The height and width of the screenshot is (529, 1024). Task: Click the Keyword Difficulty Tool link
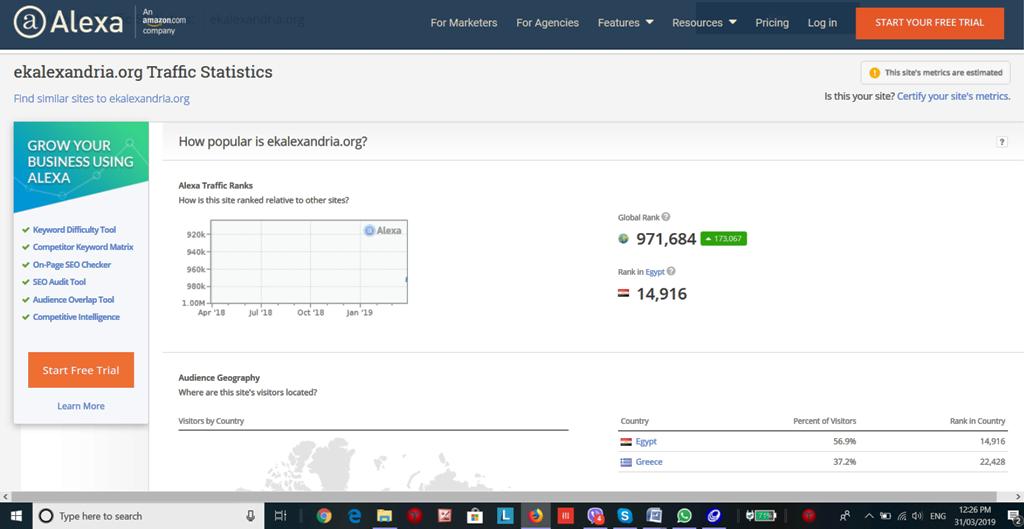74,230
